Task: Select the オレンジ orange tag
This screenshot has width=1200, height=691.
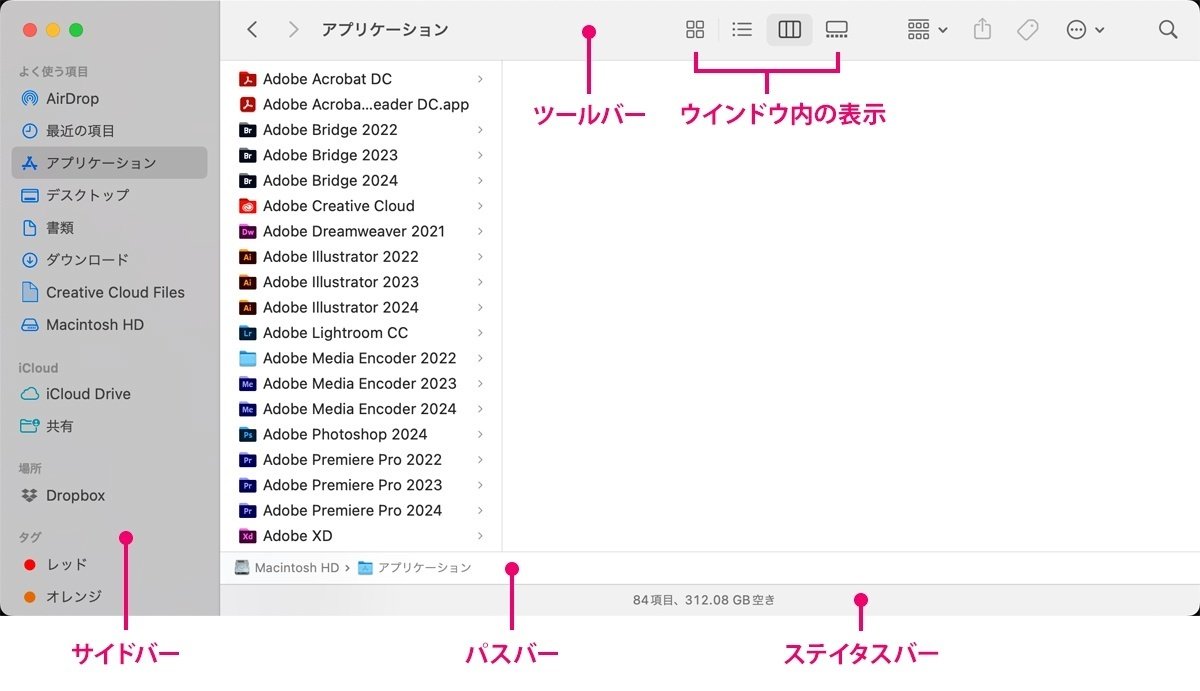Action: 109,597
